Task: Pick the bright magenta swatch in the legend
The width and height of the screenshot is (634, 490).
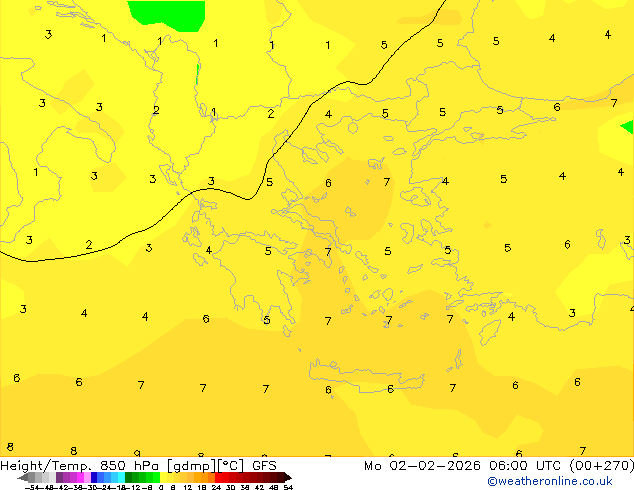Action: (80, 477)
